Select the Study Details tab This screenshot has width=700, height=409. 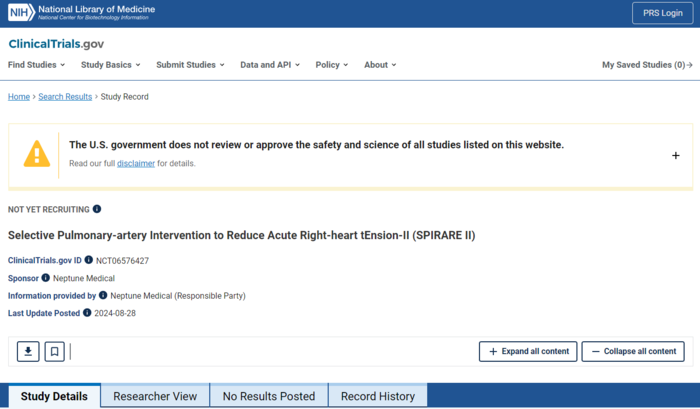(54, 396)
